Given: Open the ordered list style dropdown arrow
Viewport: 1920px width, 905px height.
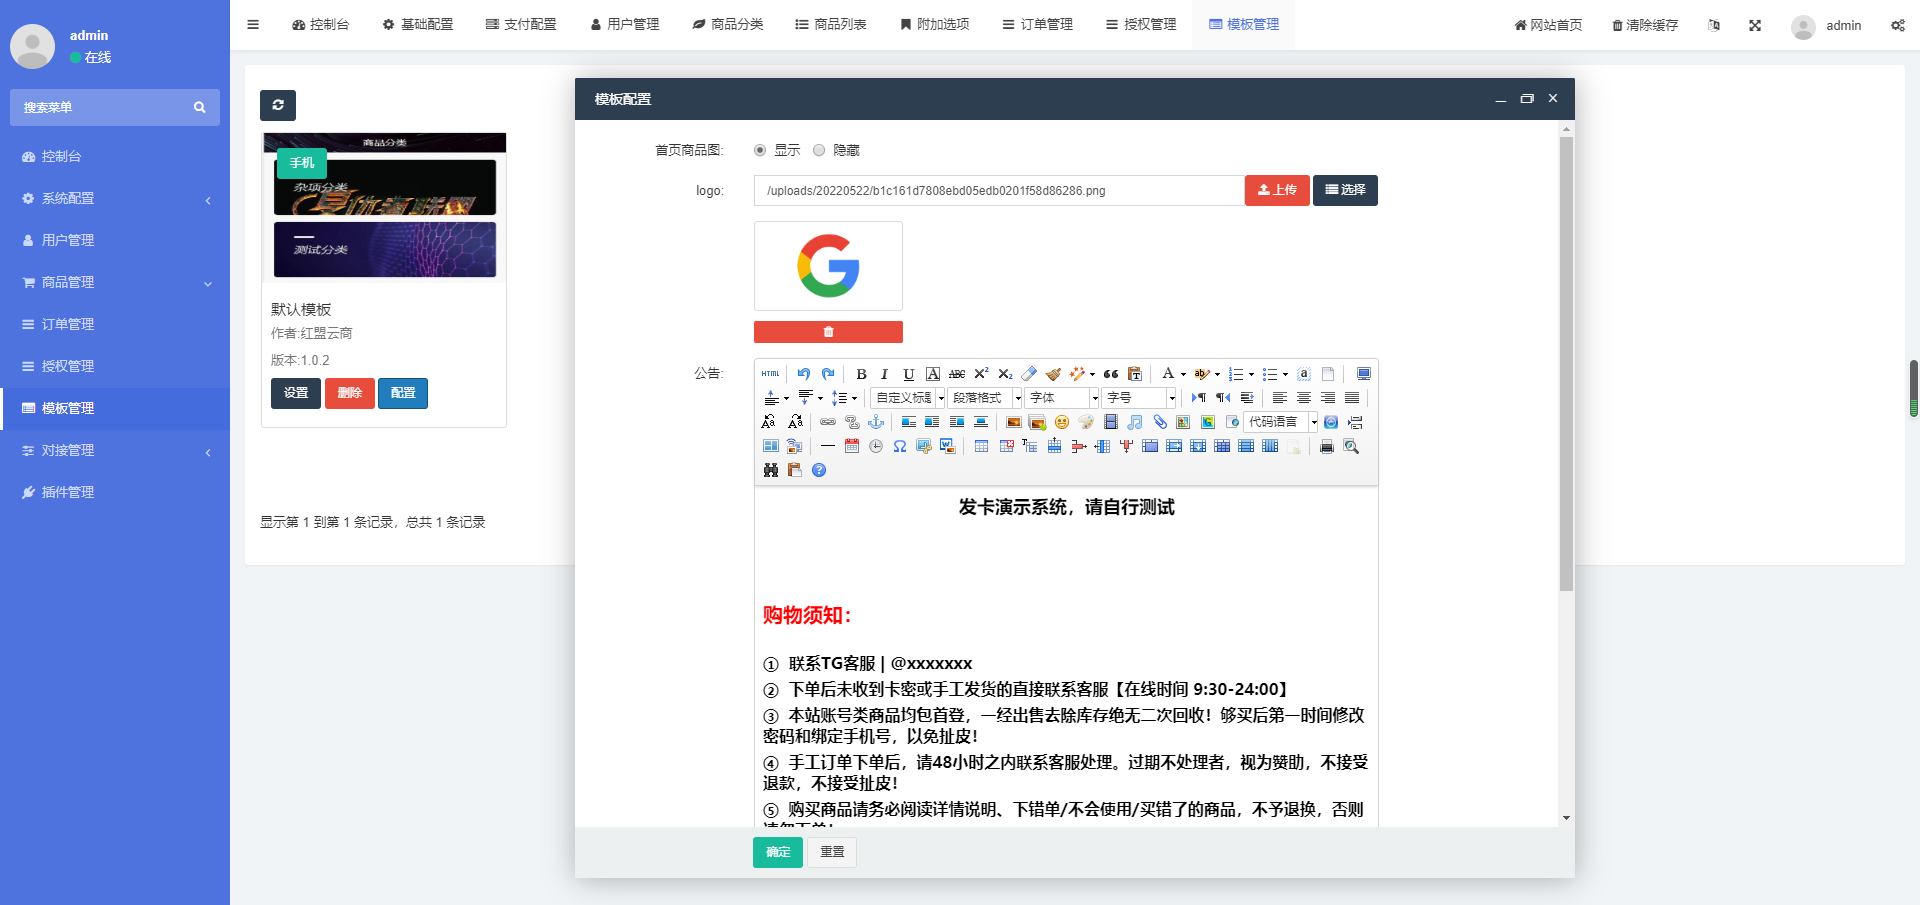Looking at the screenshot, I should coord(1251,375).
